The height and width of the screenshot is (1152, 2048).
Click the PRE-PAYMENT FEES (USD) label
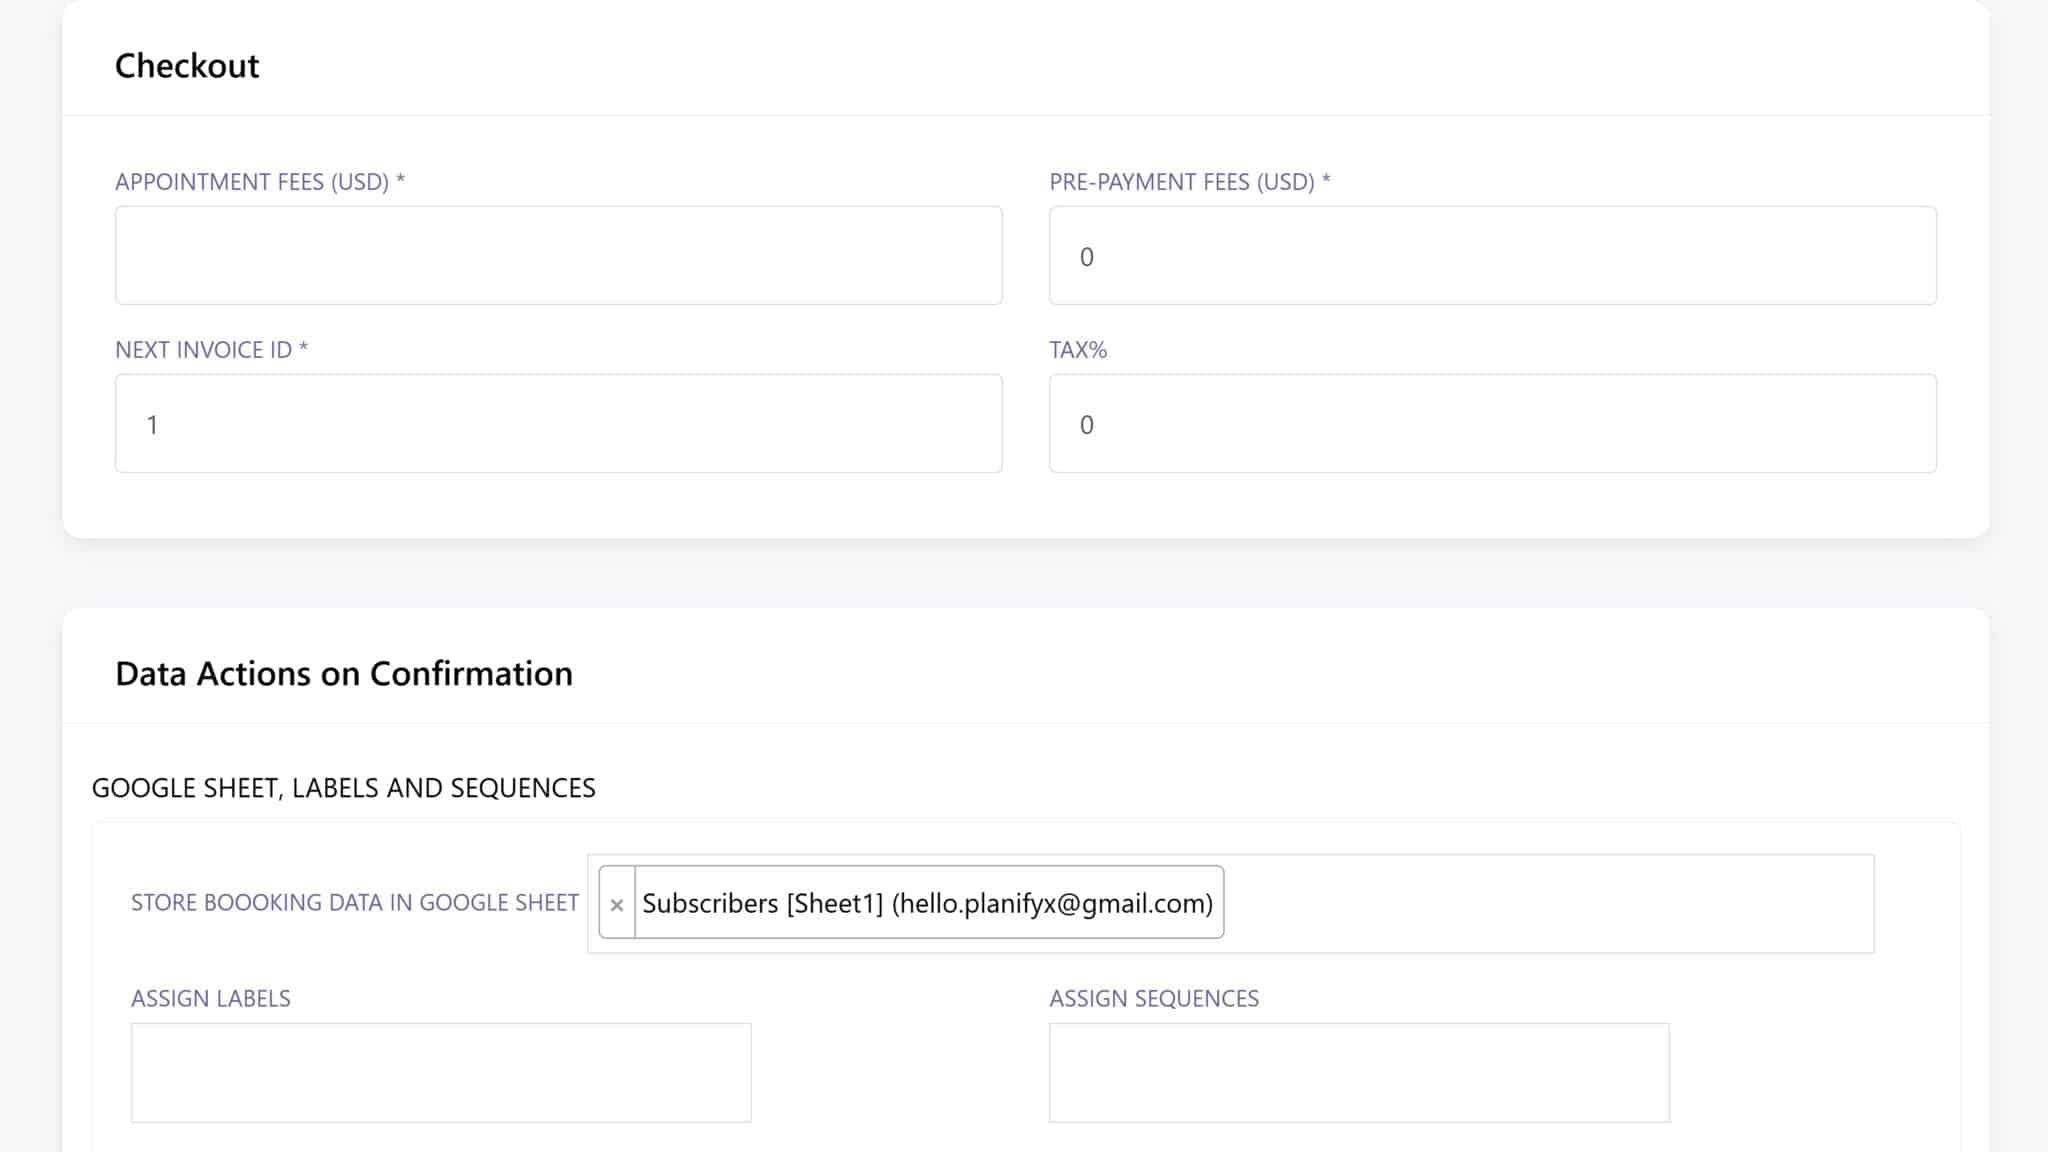click(x=1189, y=182)
